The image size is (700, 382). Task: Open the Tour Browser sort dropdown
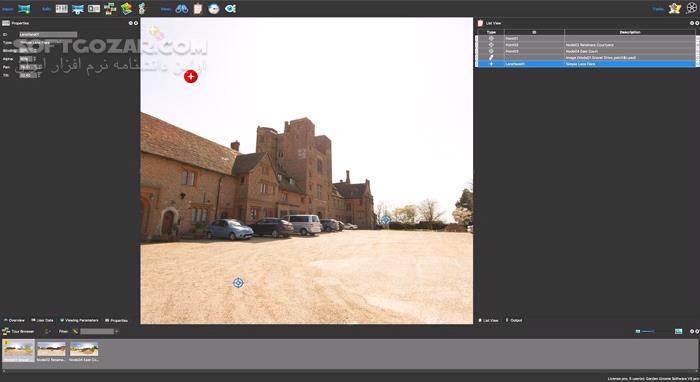pyautogui.click(x=47, y=332)
